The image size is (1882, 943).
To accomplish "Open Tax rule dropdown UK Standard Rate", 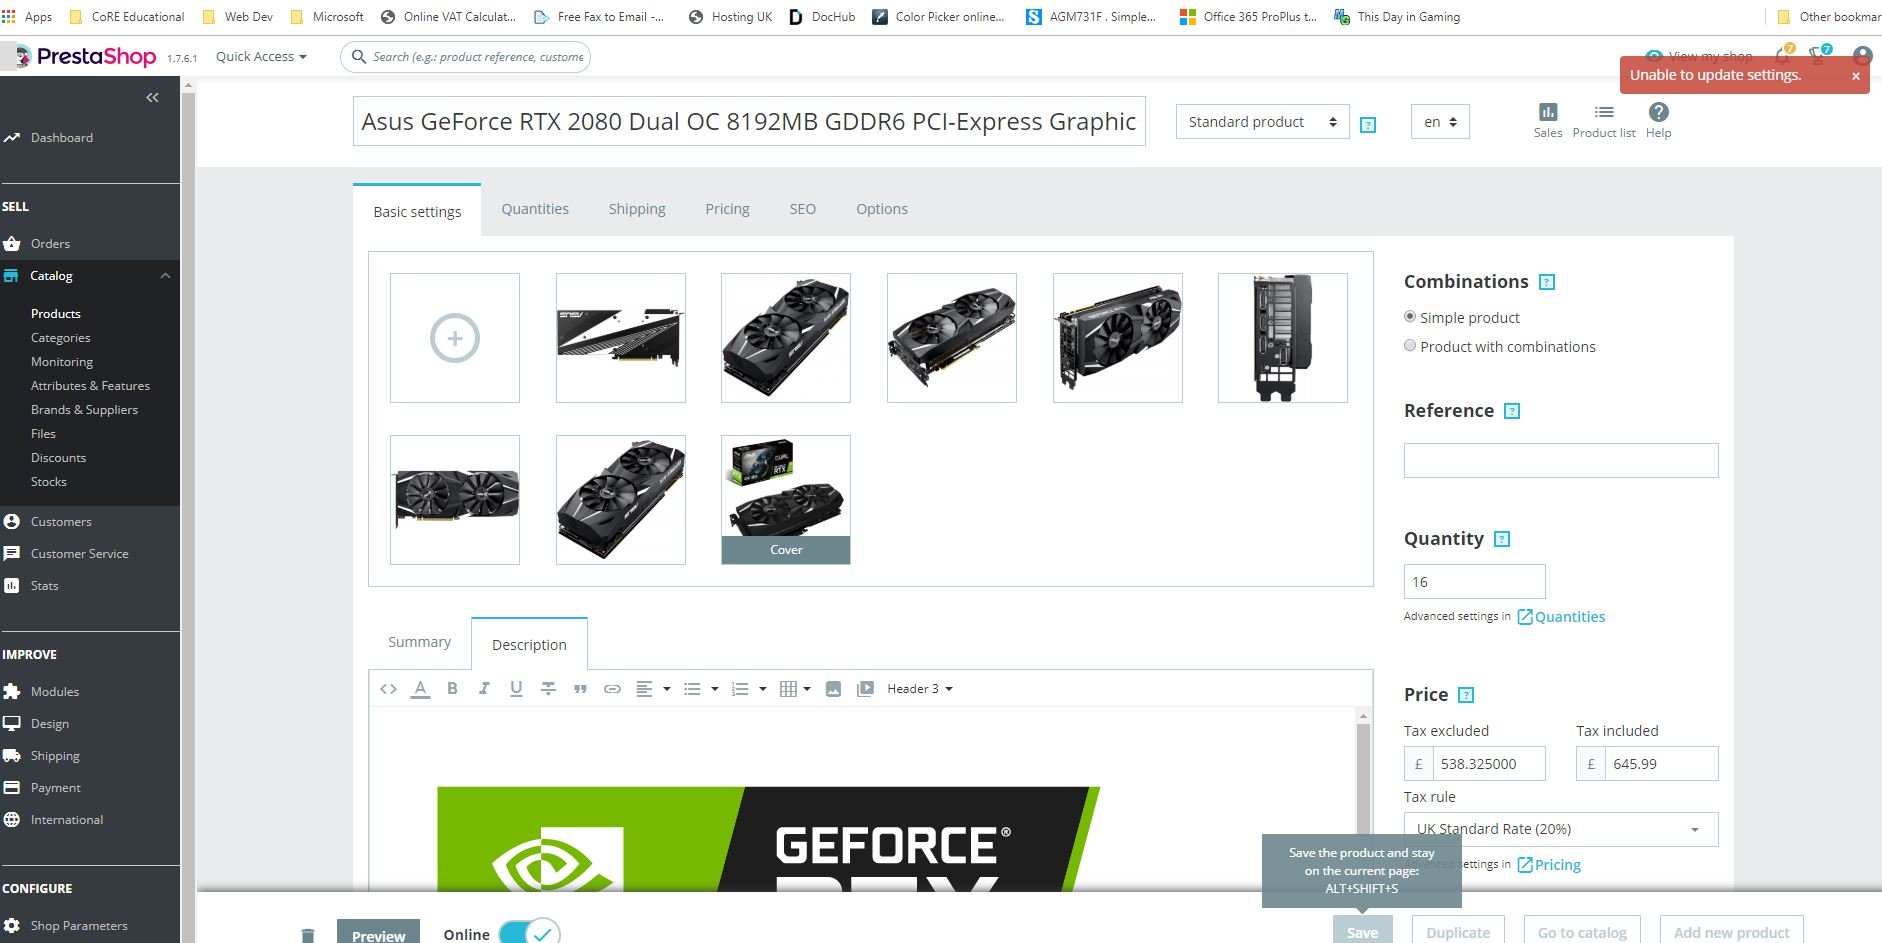I will click(1560, 829).
